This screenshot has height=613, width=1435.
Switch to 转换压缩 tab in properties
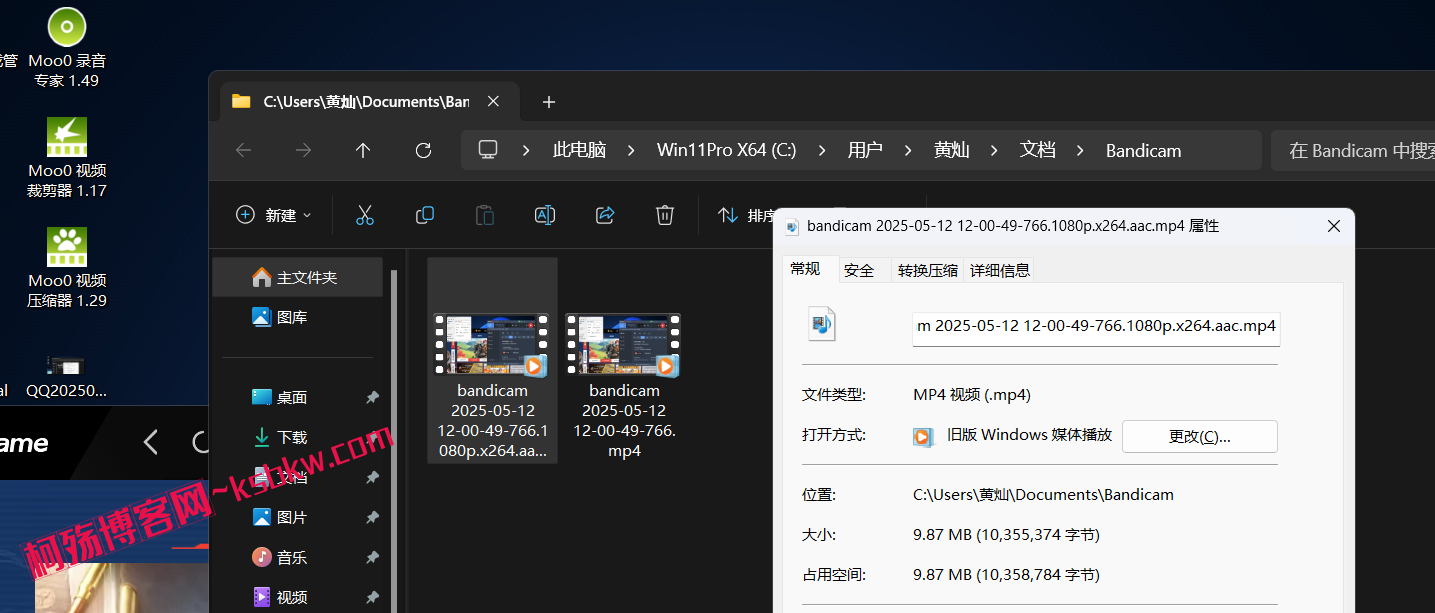[928, 270]
